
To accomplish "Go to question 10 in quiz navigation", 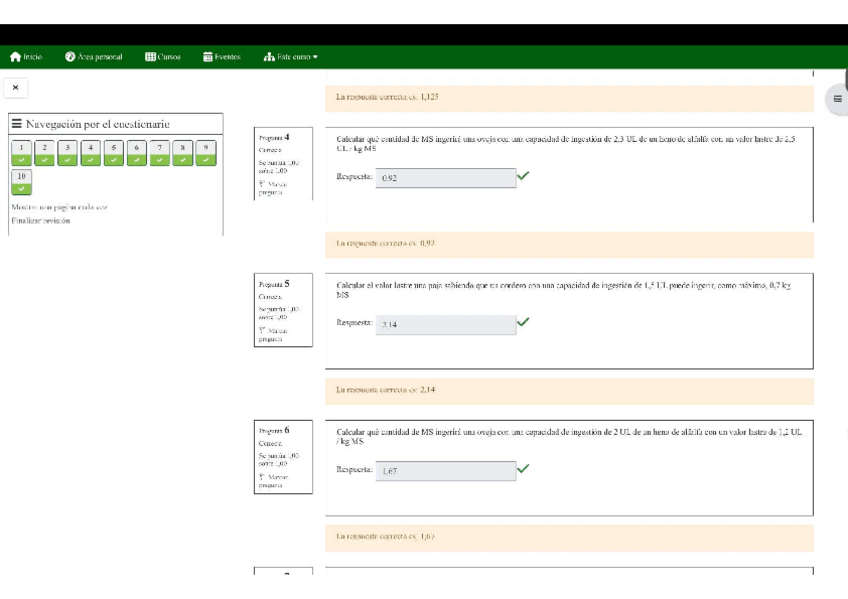I will [x=21, y=181].
